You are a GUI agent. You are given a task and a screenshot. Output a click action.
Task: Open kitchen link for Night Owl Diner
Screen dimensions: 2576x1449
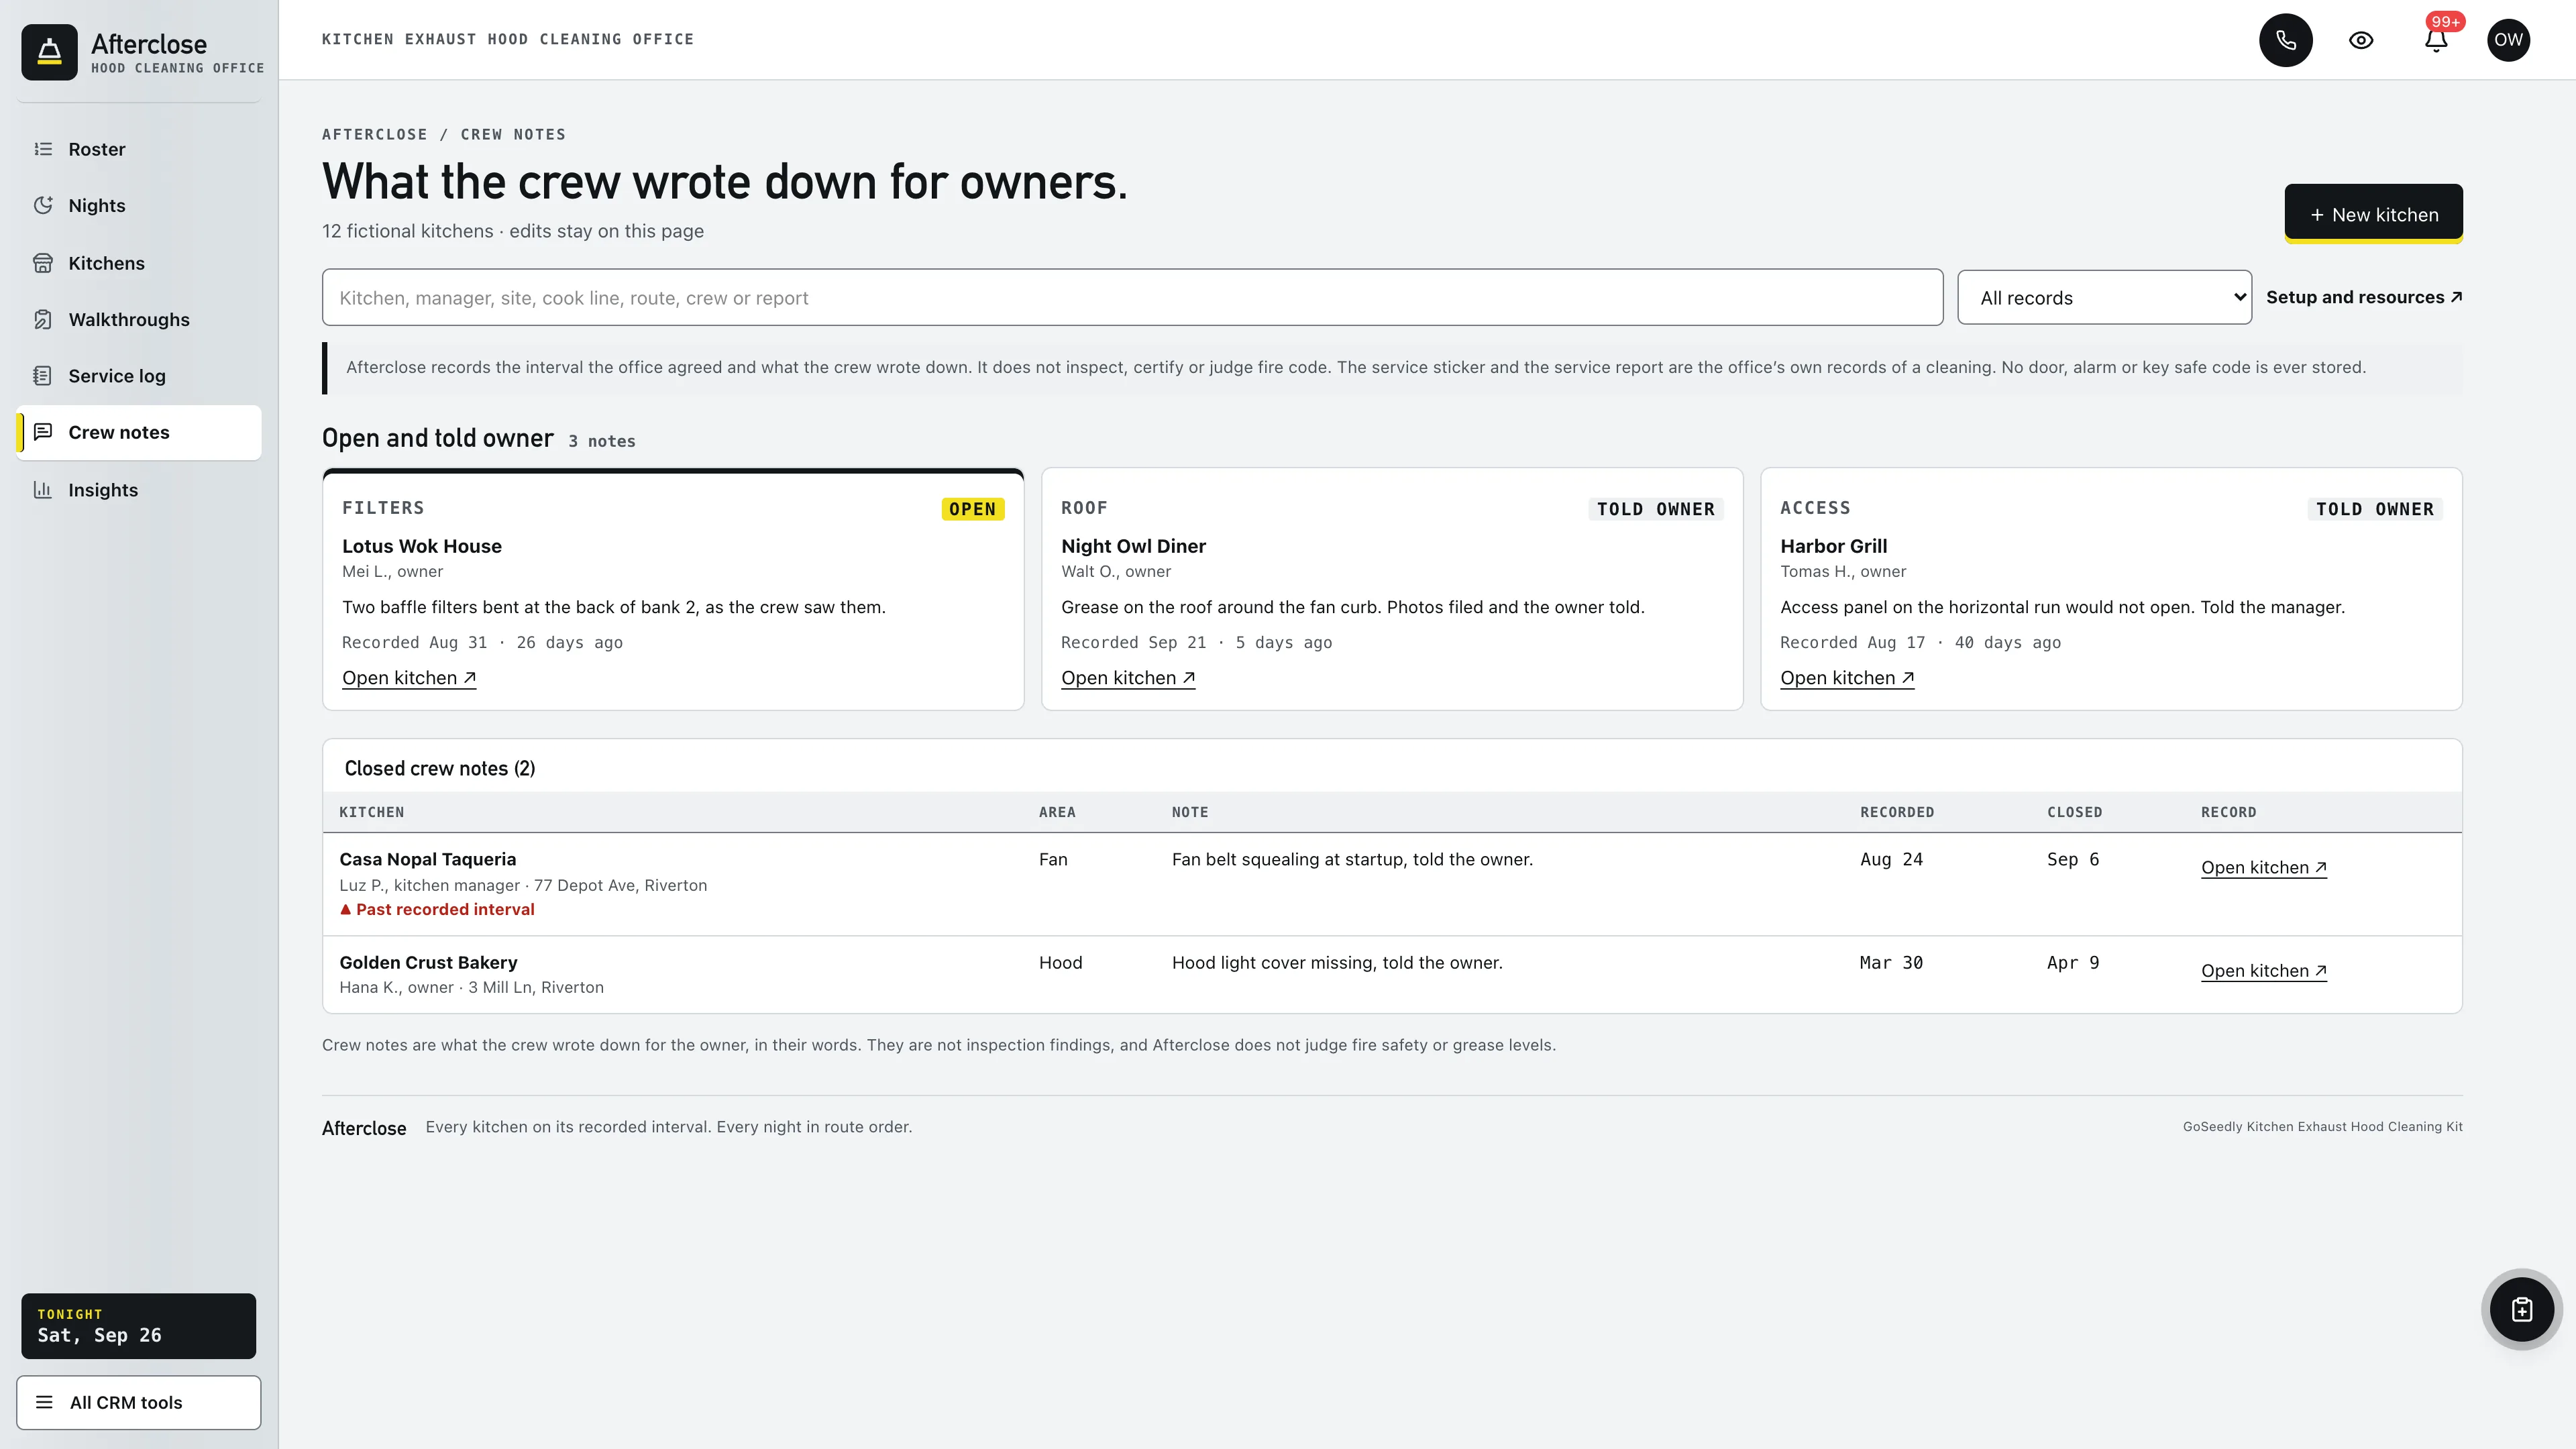coord(1128,678)
